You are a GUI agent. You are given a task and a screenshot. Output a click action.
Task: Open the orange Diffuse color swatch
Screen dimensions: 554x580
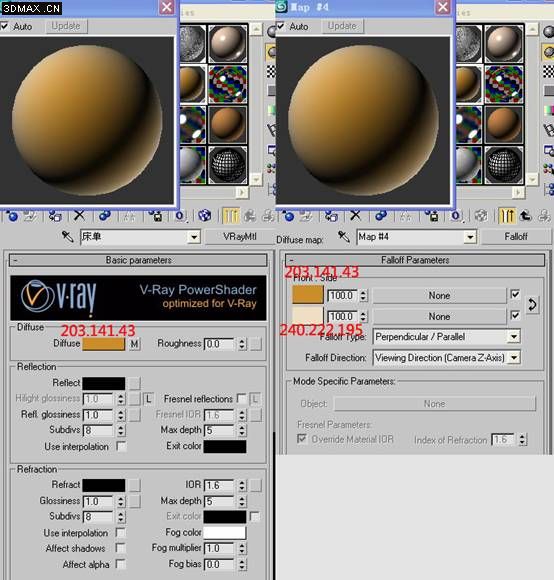click(x=104, y=344)
